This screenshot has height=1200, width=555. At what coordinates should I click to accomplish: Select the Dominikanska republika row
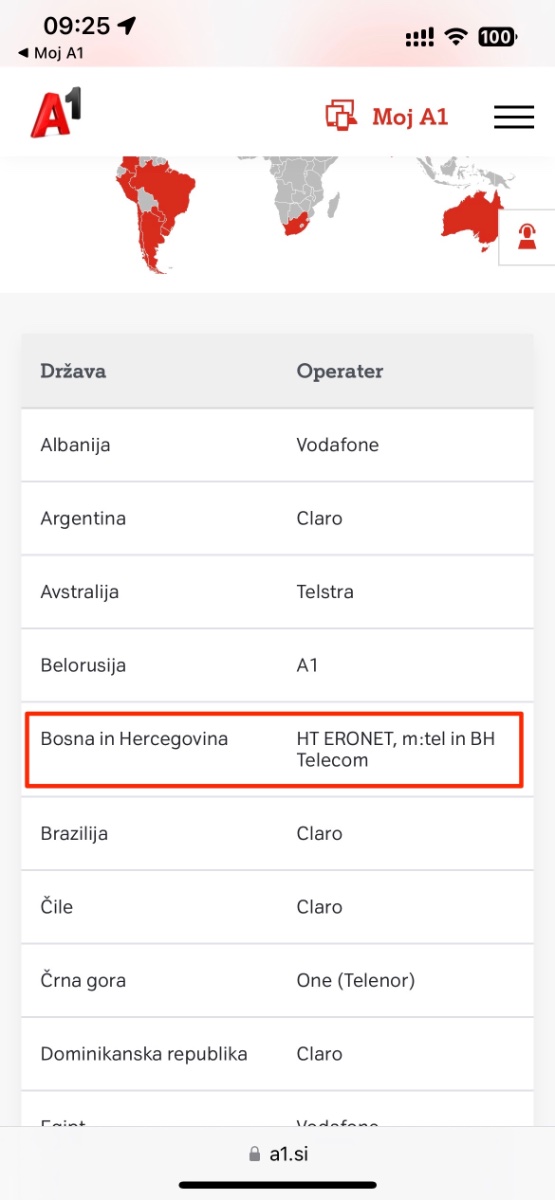277,1054
